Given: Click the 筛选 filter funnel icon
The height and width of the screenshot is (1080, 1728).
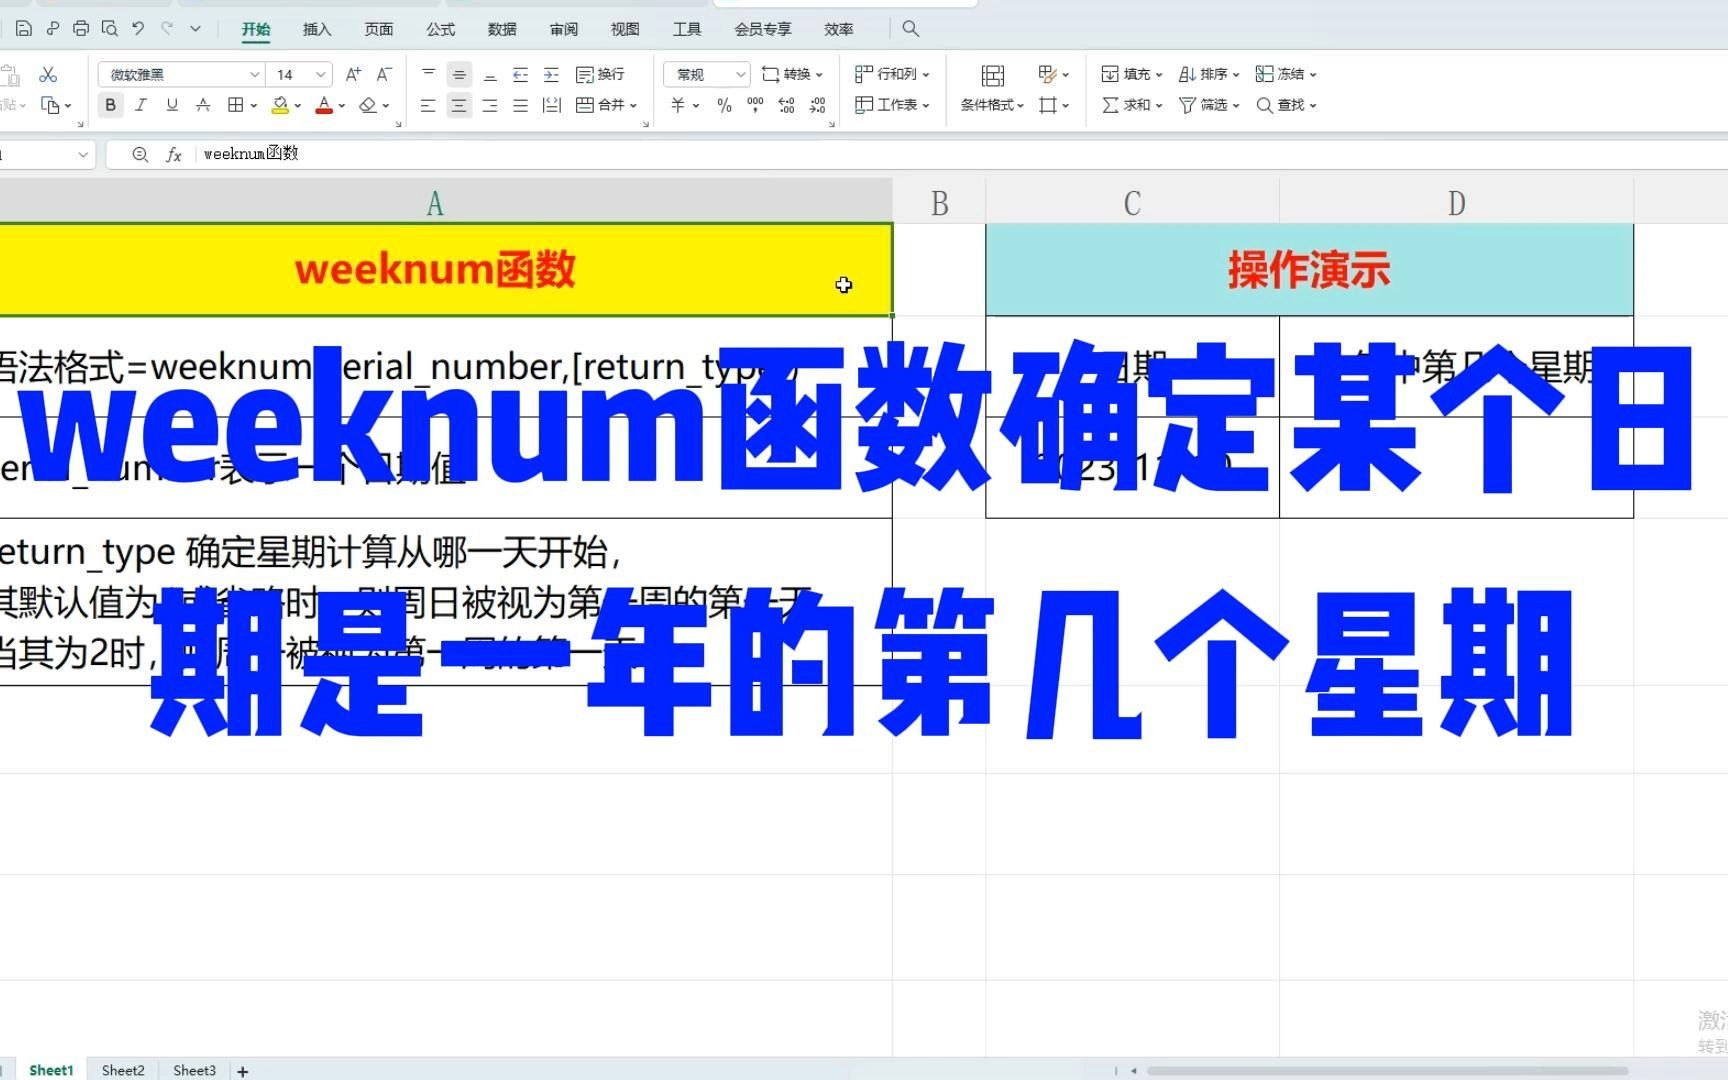Looking at the screenshot, I should point(1187,105).
